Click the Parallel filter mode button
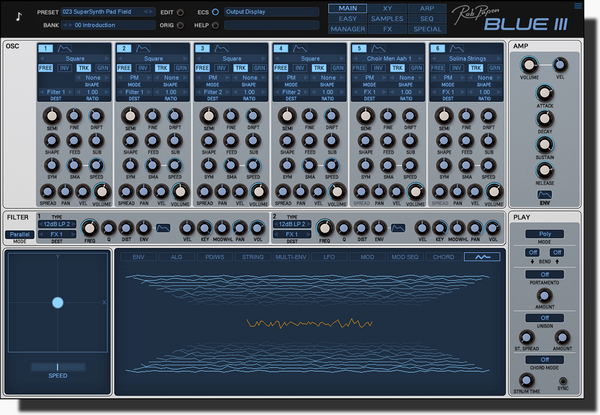The height and width of the screenshot is (415, 600). click(x=19, y=234)
